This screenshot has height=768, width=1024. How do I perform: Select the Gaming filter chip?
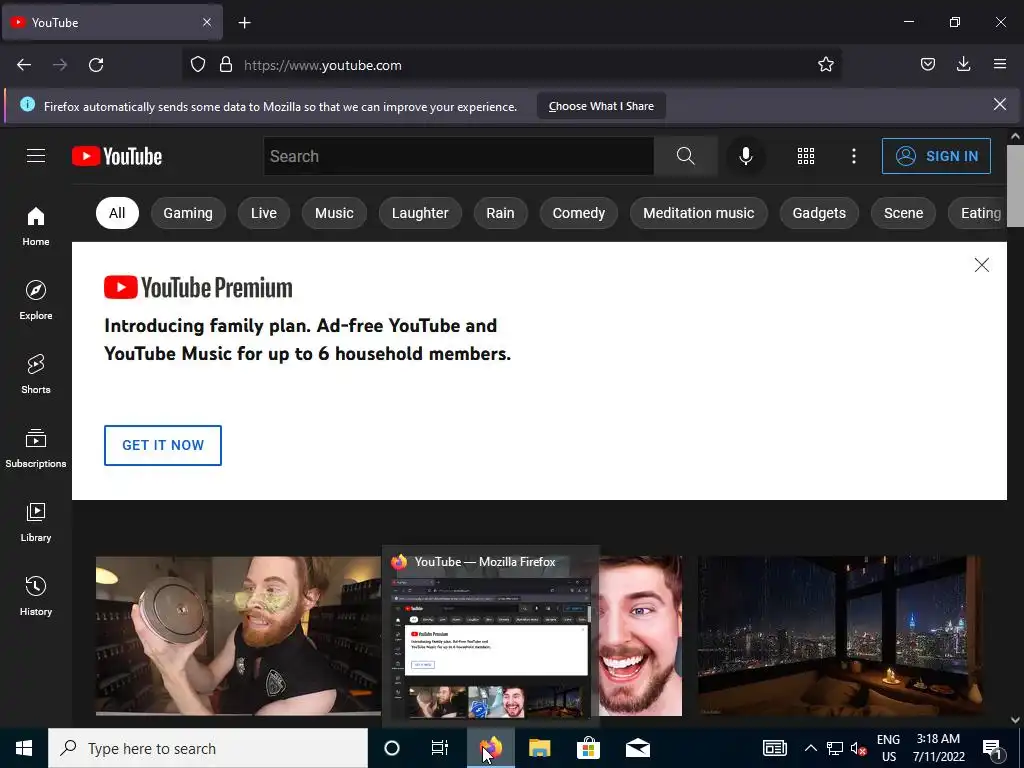click(188, 213)
